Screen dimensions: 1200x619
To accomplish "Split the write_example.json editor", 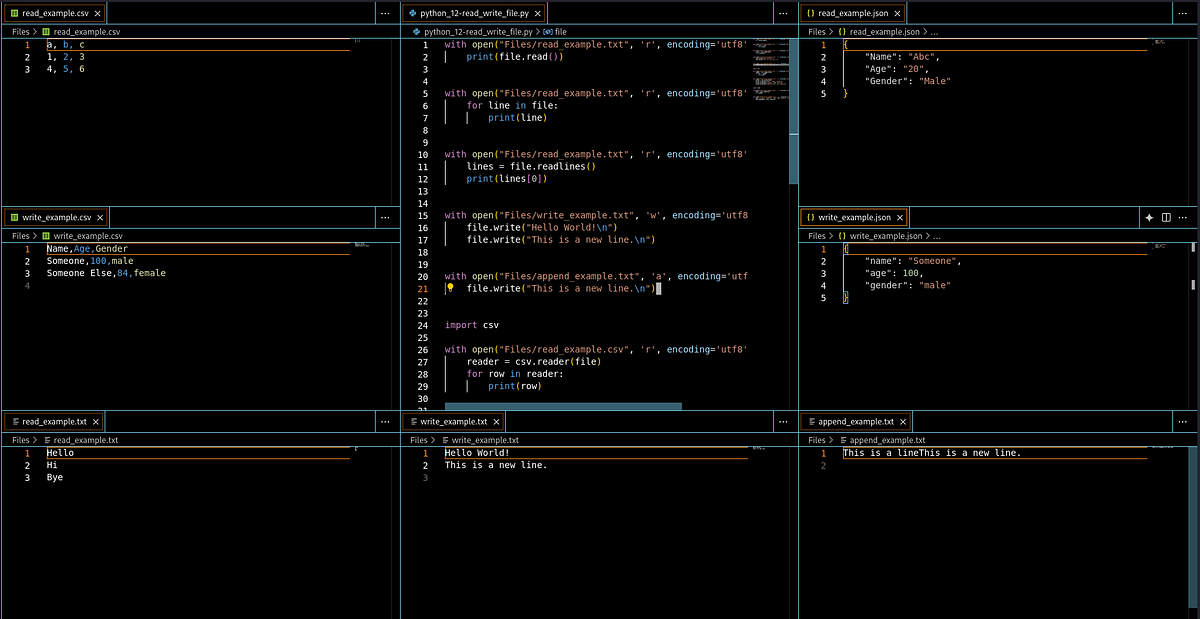I will [x=1166, y=217].
